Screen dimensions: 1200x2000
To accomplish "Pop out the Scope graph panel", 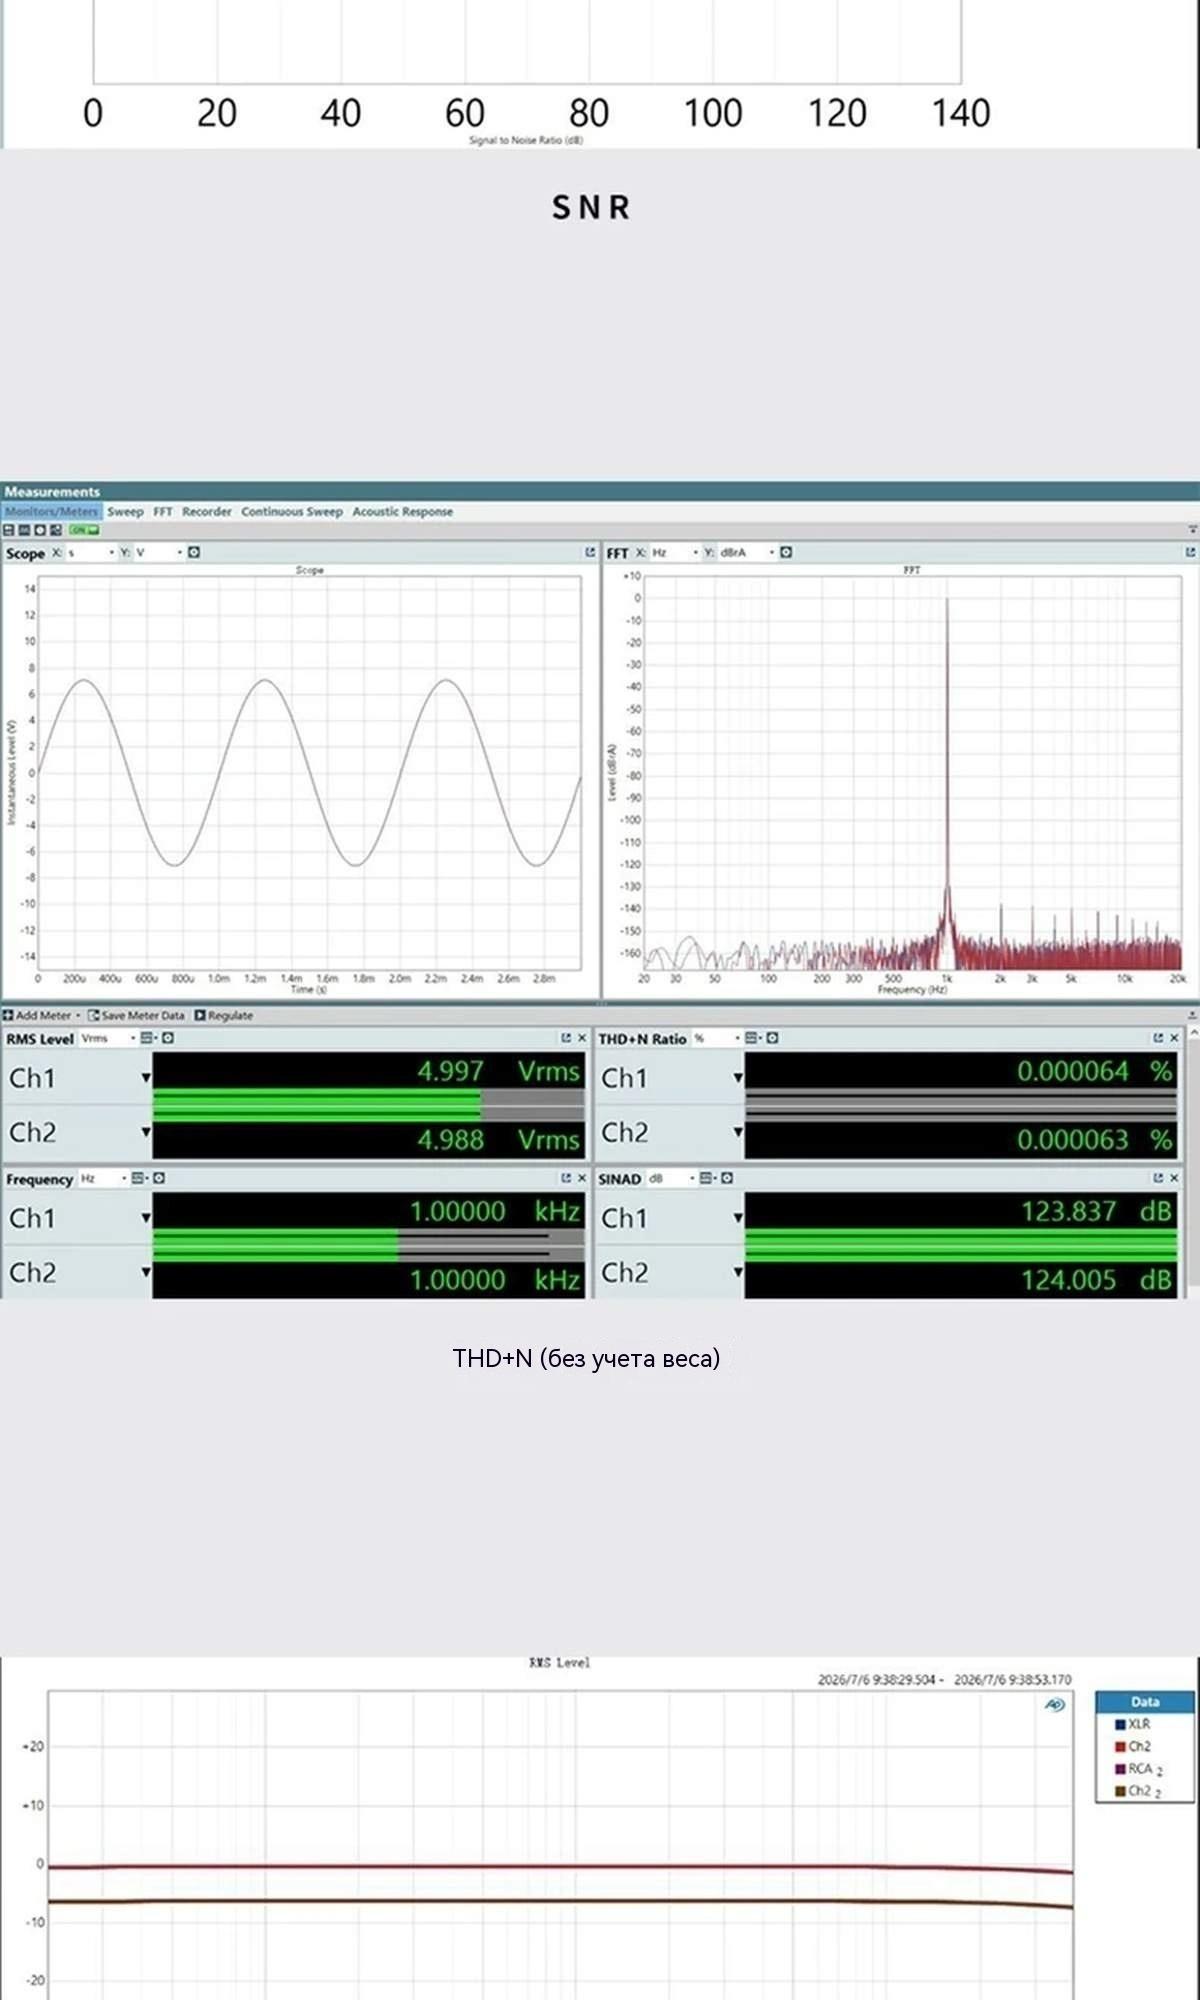I will (590, 552).
